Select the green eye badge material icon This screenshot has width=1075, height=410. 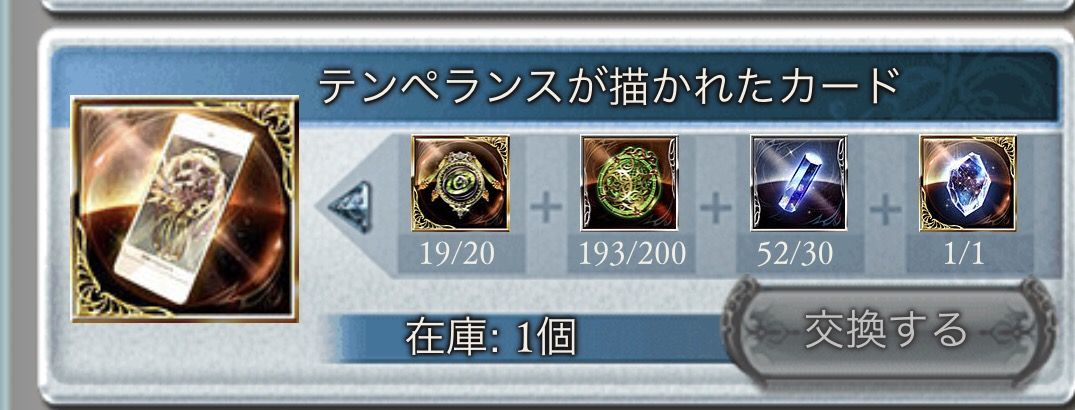pos(460,183)
